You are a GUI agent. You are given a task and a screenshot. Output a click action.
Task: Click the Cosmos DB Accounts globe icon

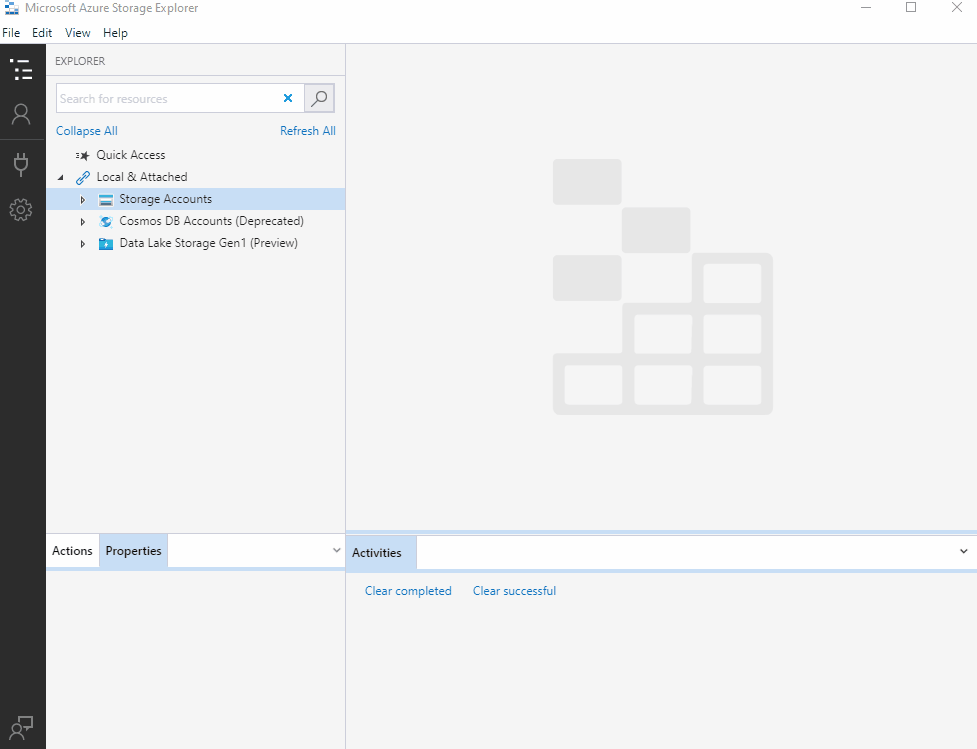106,221
